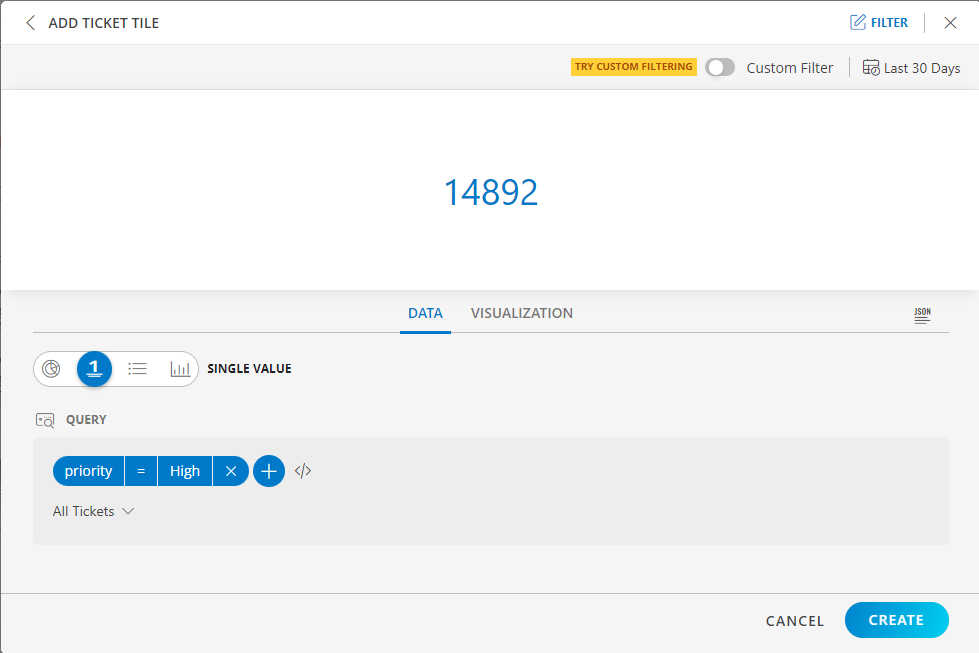The width and height of the screenshot is (979, 653).
Task: Open the JSON view icon
Action: pos(922,314)
